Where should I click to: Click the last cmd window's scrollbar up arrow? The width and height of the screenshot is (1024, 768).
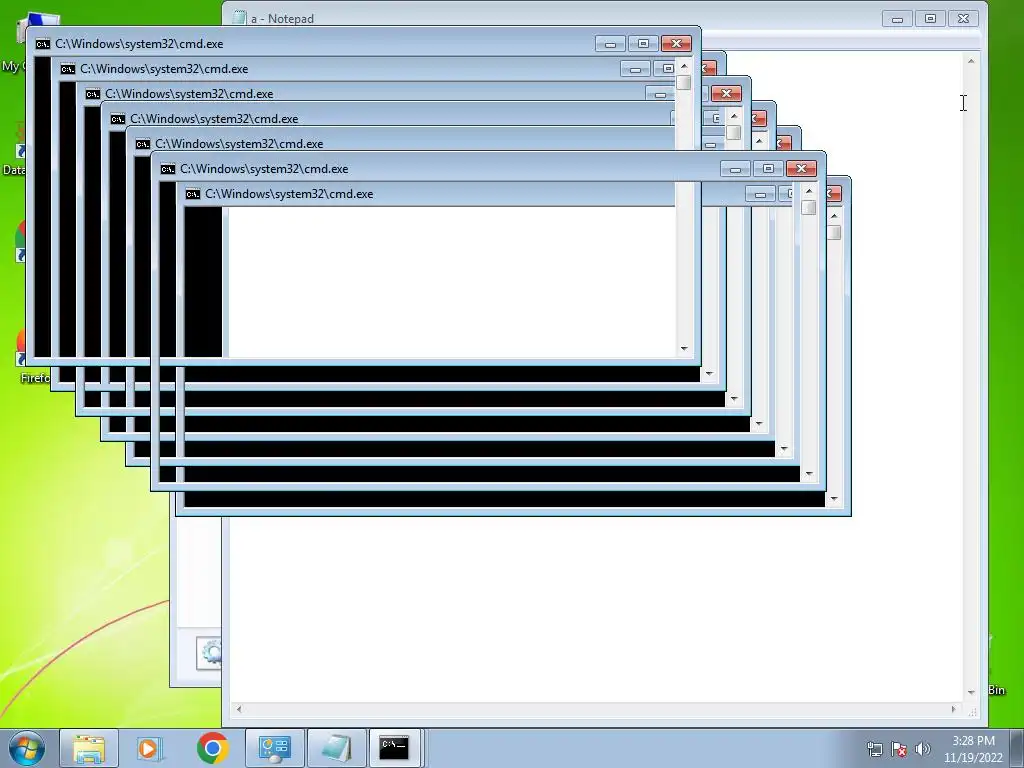coord(833,216)
